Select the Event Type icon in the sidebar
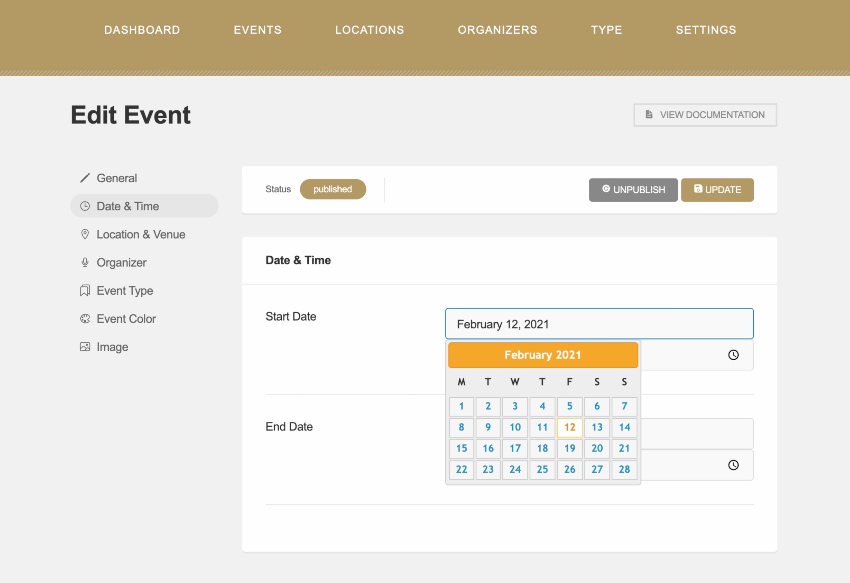 (x=85, y=290)
